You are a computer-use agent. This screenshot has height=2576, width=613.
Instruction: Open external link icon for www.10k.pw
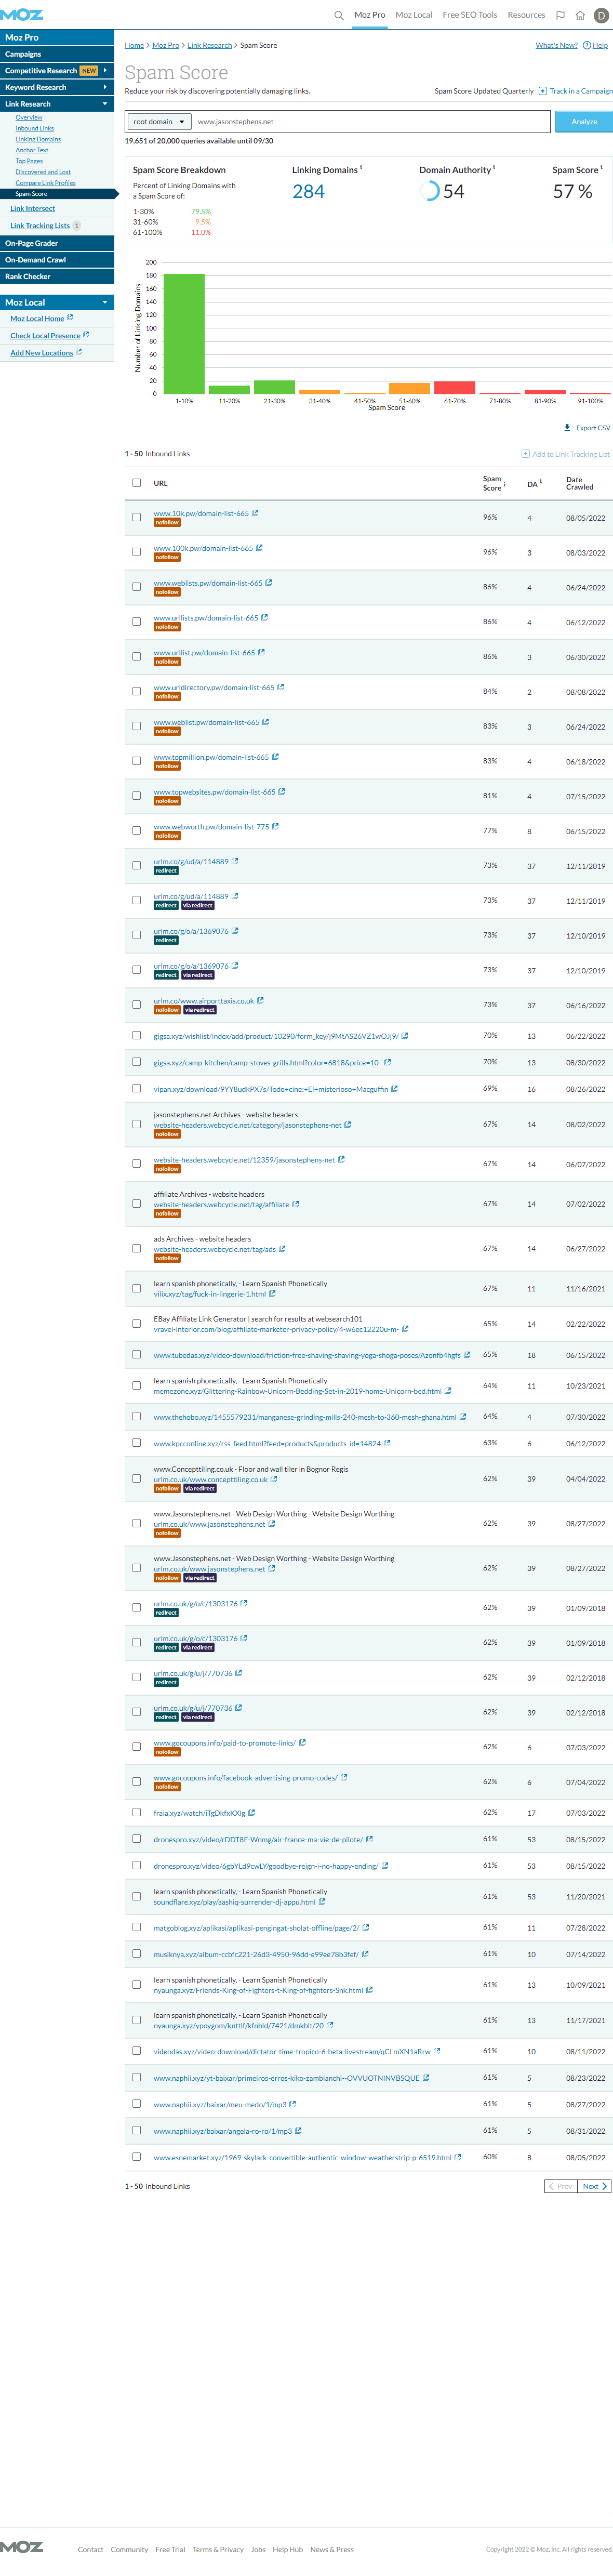click(255, 513)
